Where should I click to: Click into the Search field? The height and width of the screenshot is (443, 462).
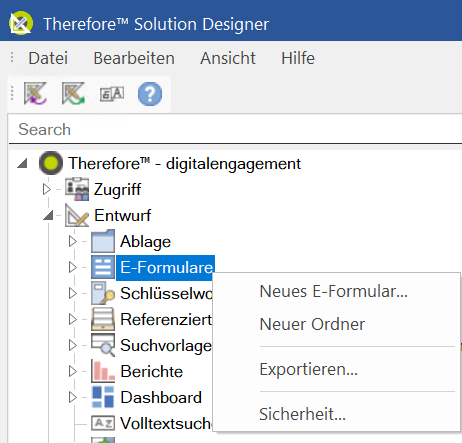pyautogui.click(x=235, y=129)
